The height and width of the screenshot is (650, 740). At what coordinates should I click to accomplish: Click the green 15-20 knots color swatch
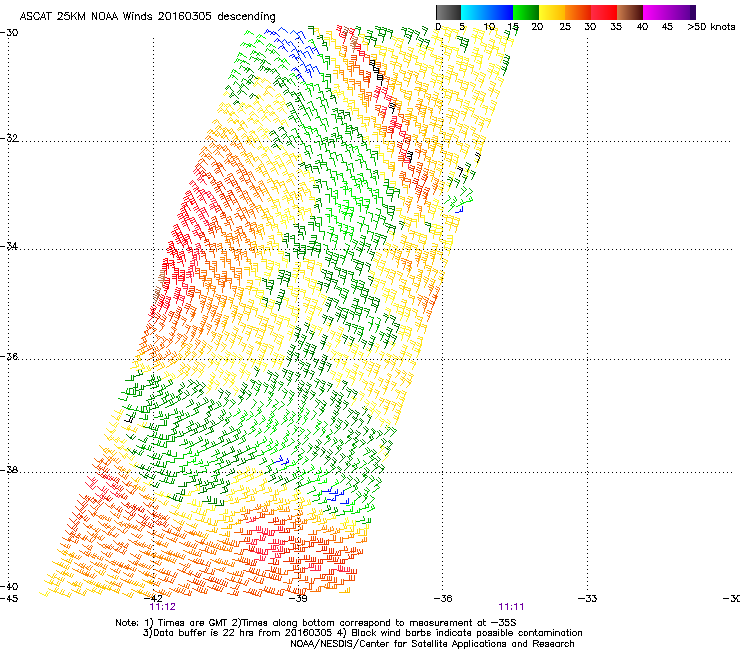pyautogui.click(x=526, y=12)
